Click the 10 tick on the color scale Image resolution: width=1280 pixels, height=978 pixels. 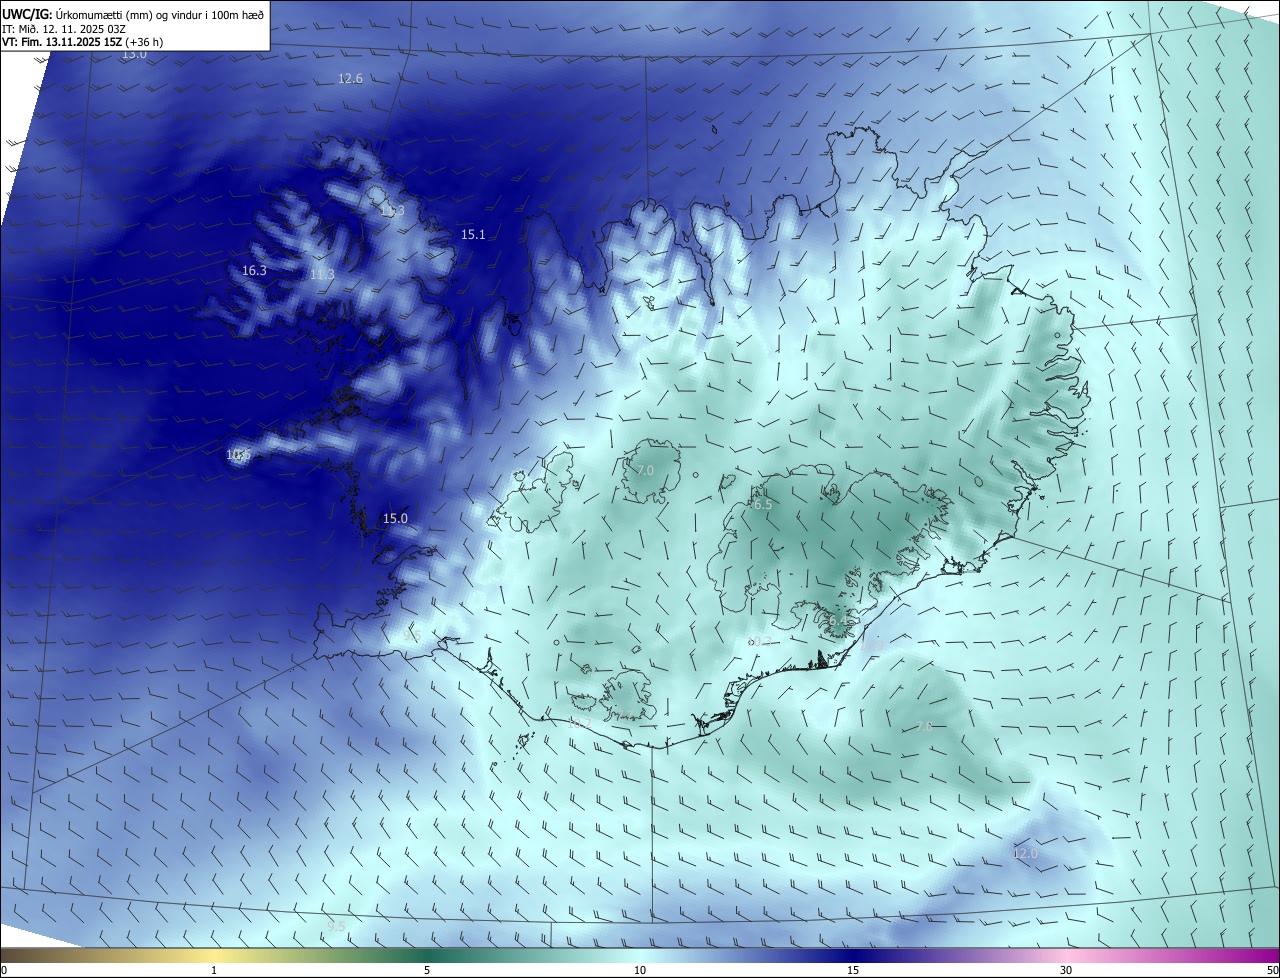[x=640, y=970]
